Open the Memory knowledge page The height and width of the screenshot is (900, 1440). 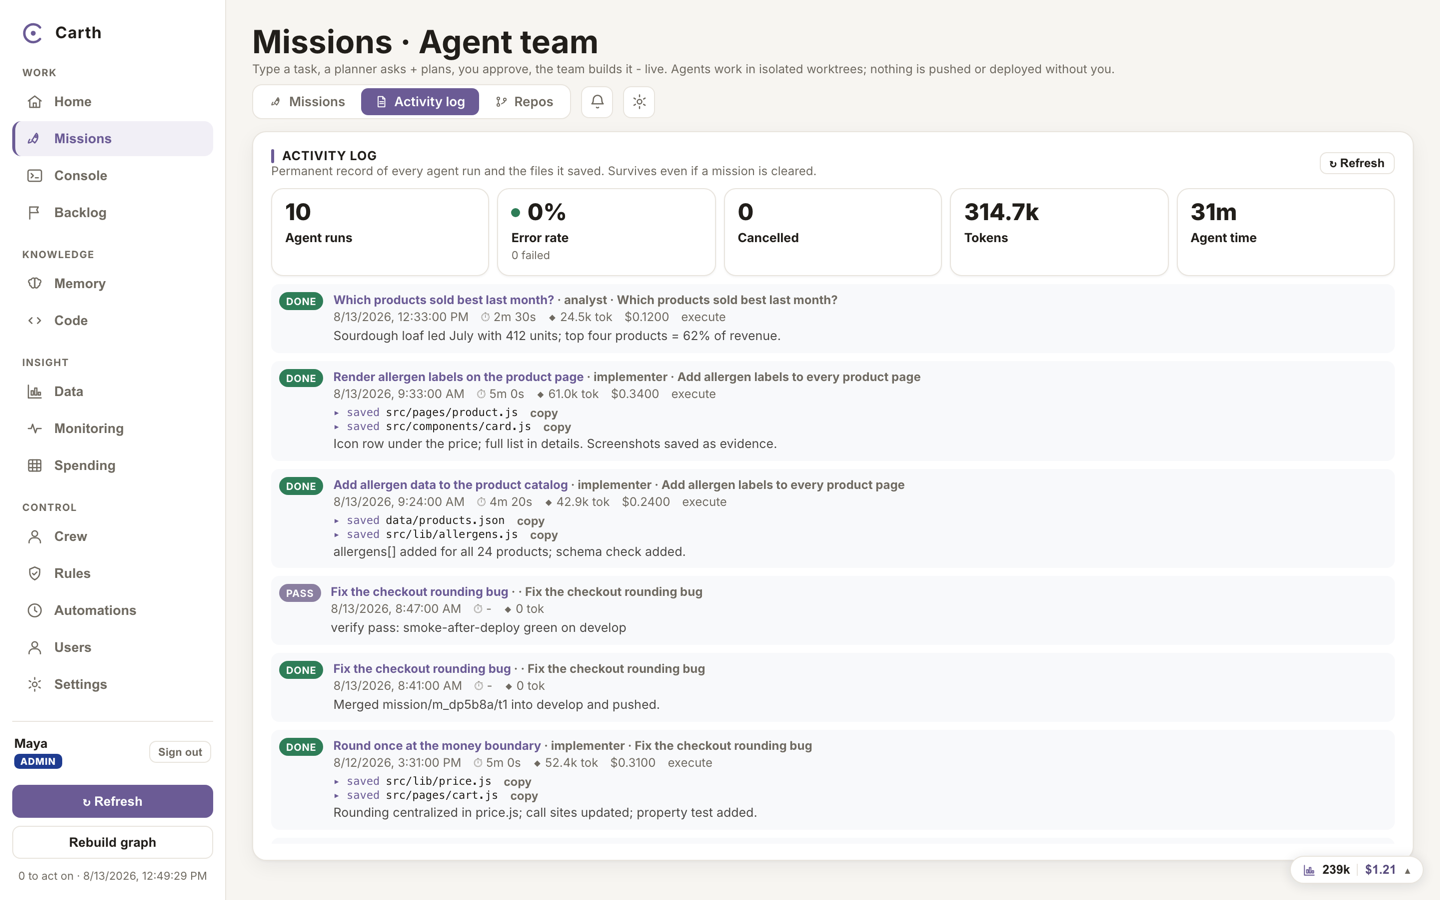coord(112,284)
